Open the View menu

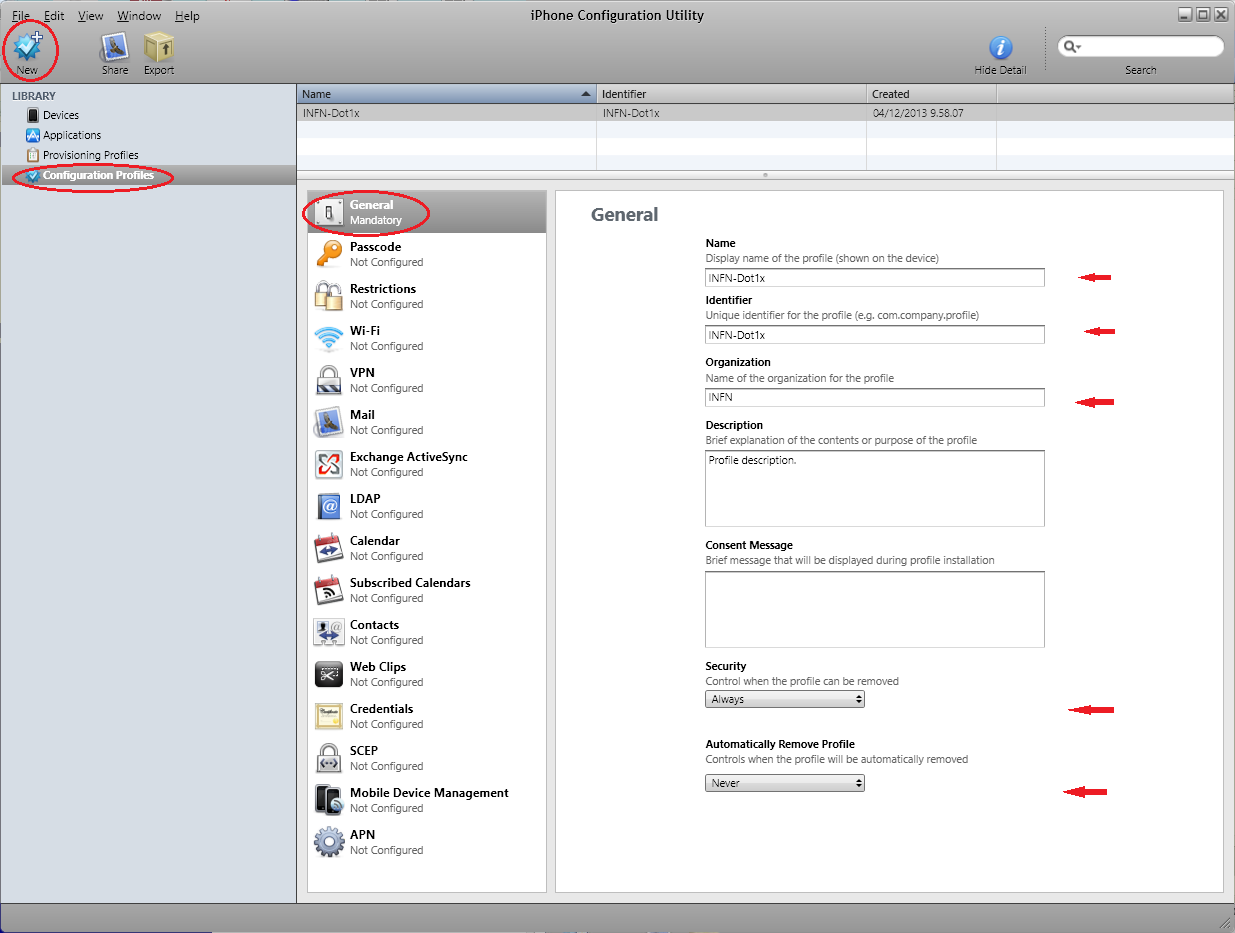click(x=91, y=16)
